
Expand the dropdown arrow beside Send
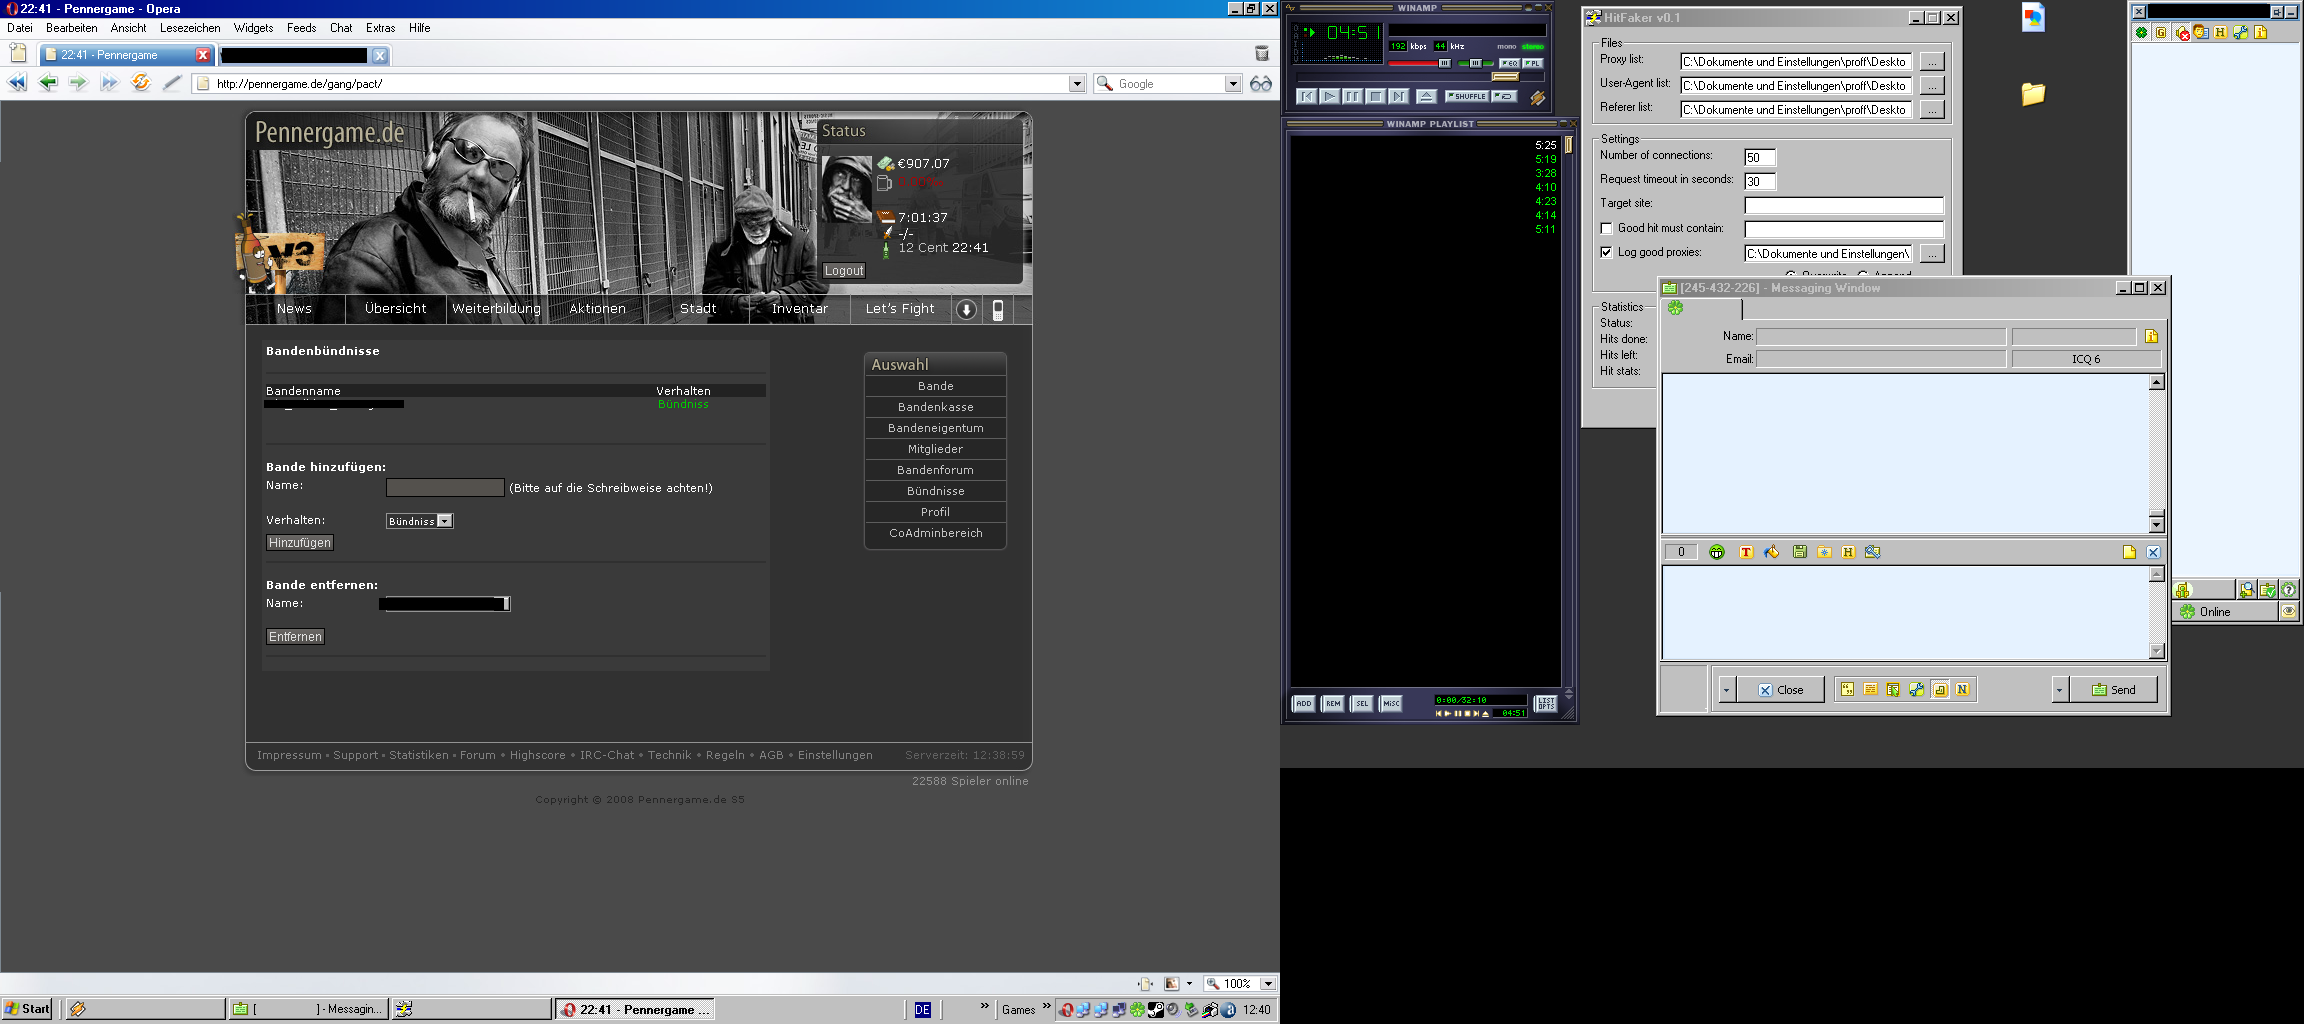pos(2059,690)
